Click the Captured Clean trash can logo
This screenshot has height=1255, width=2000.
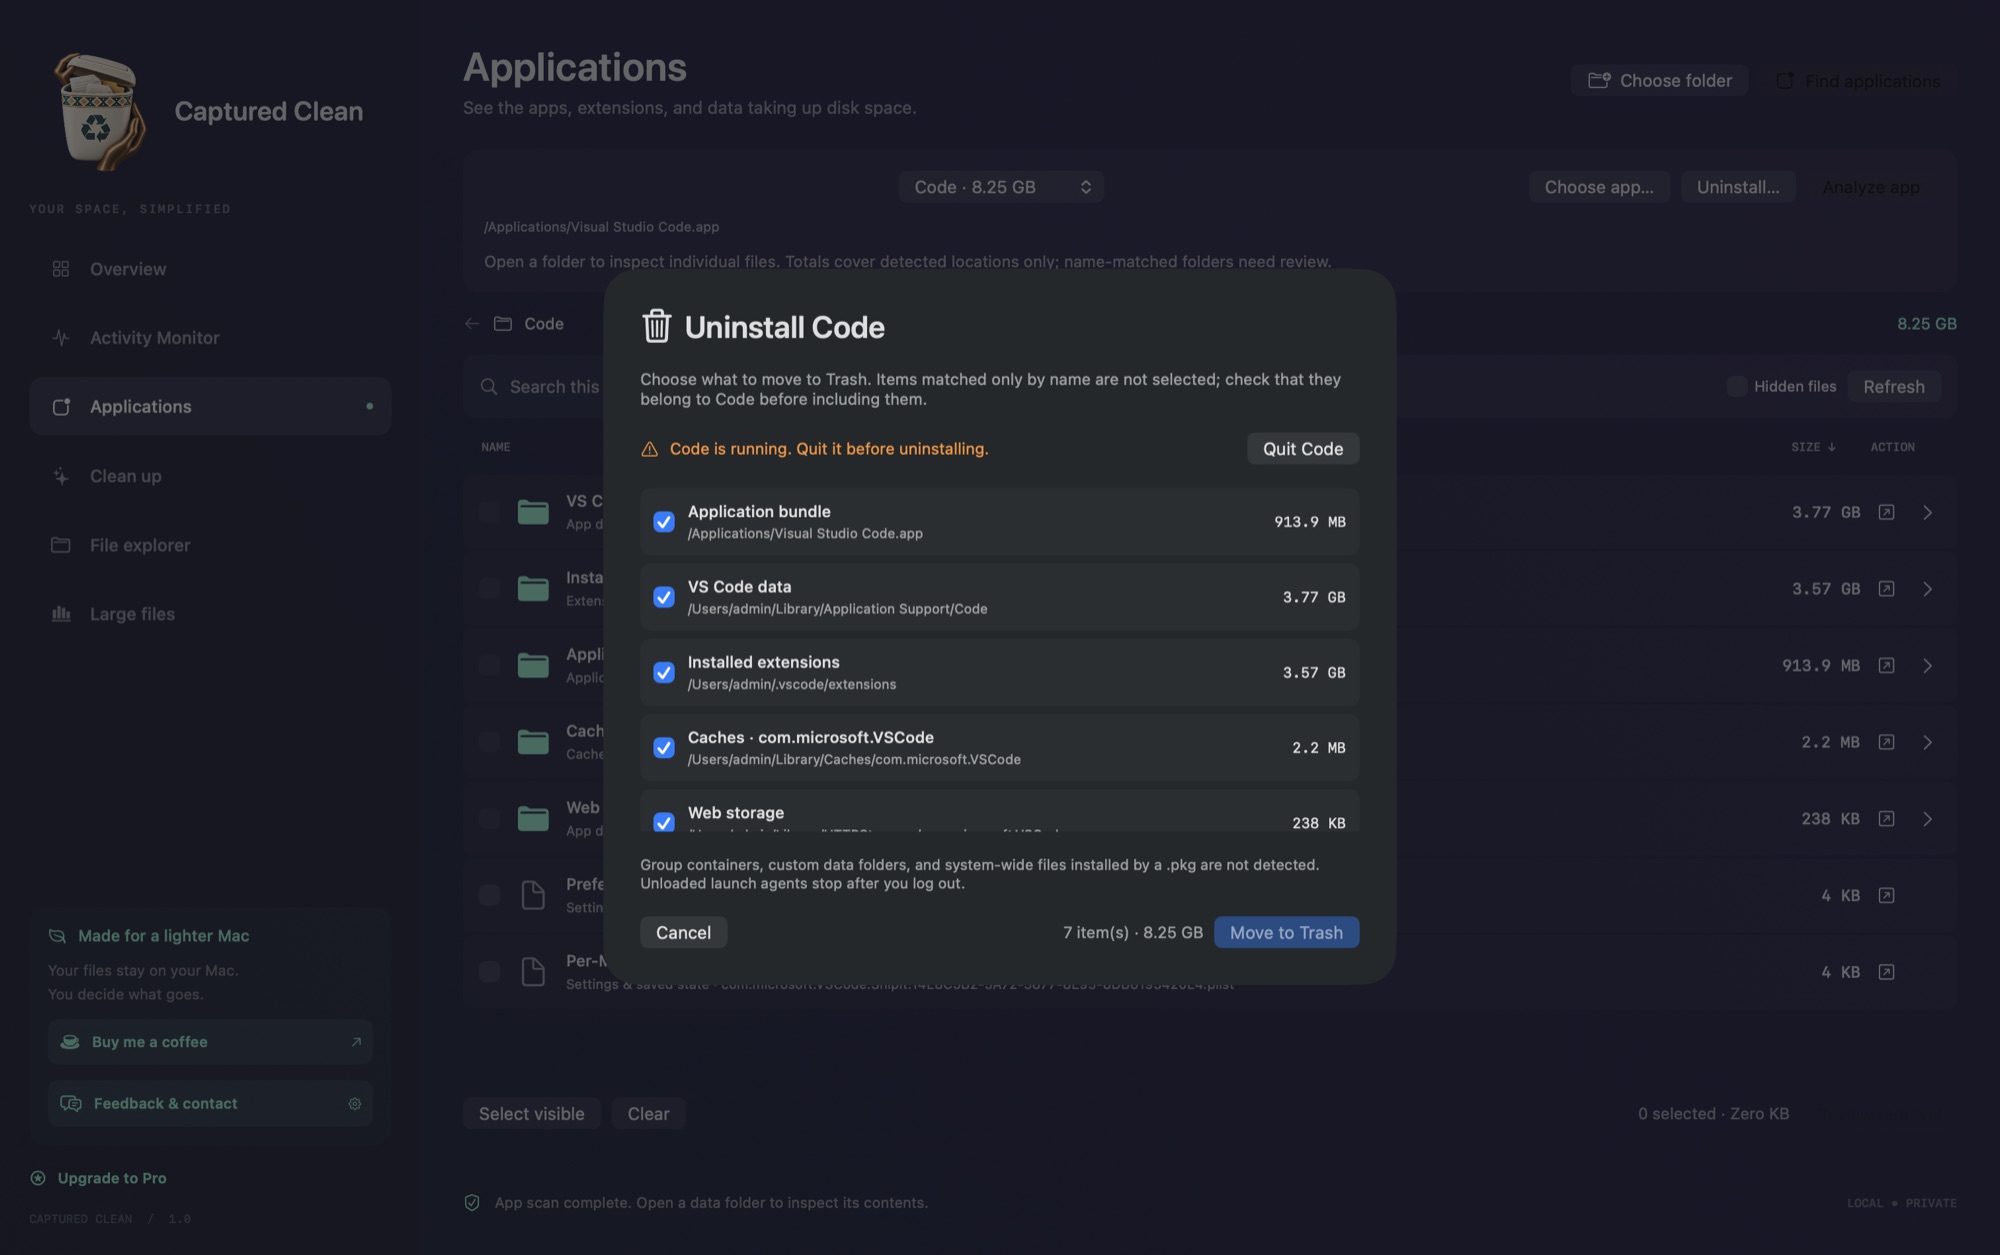click(x=100, y=112)
